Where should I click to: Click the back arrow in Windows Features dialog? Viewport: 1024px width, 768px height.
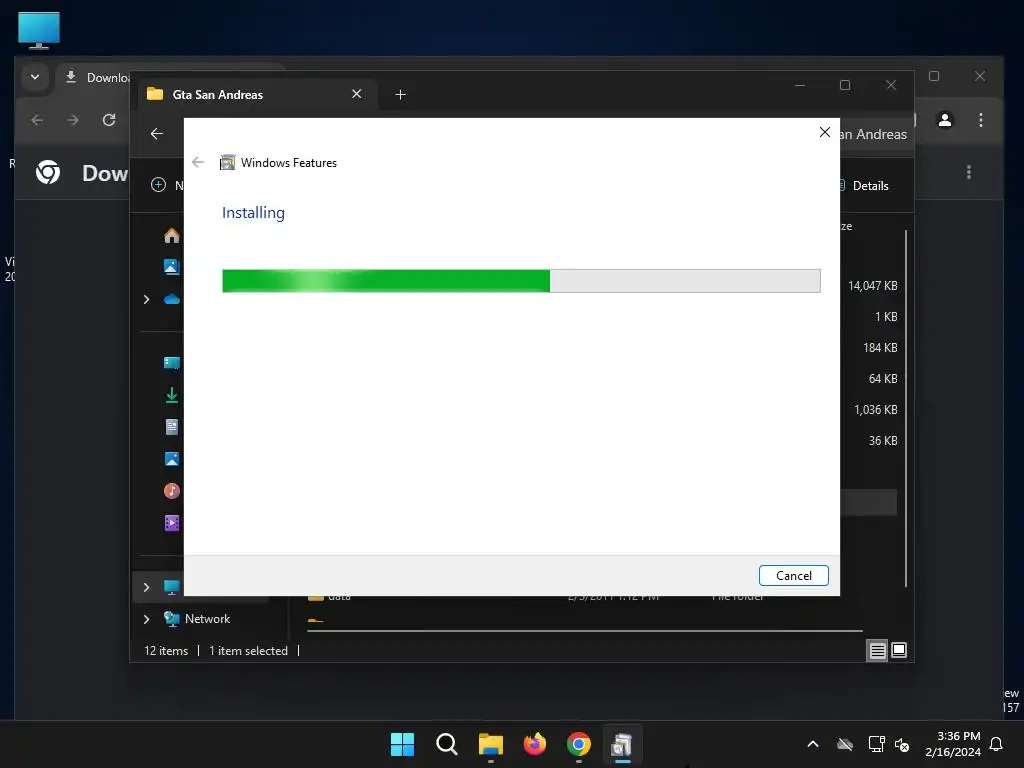tap(198, 162)
